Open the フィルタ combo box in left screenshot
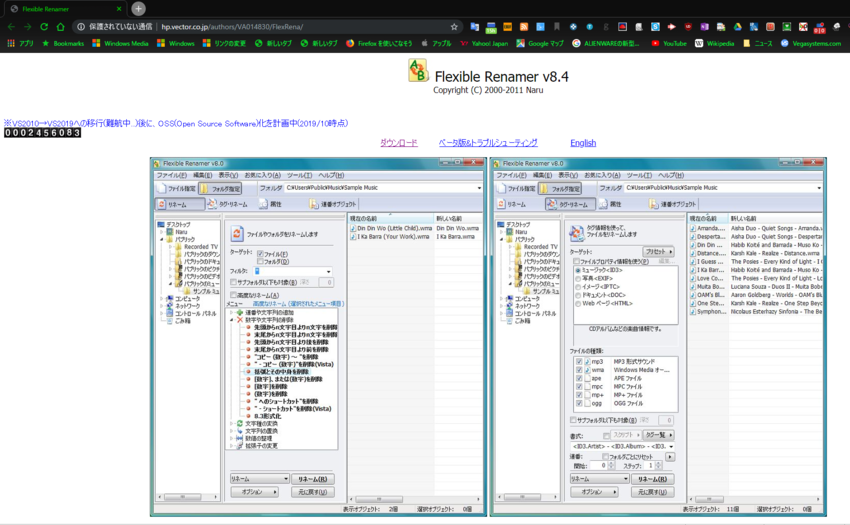This screenshot has width=850, height=525. tap(293, 271)
